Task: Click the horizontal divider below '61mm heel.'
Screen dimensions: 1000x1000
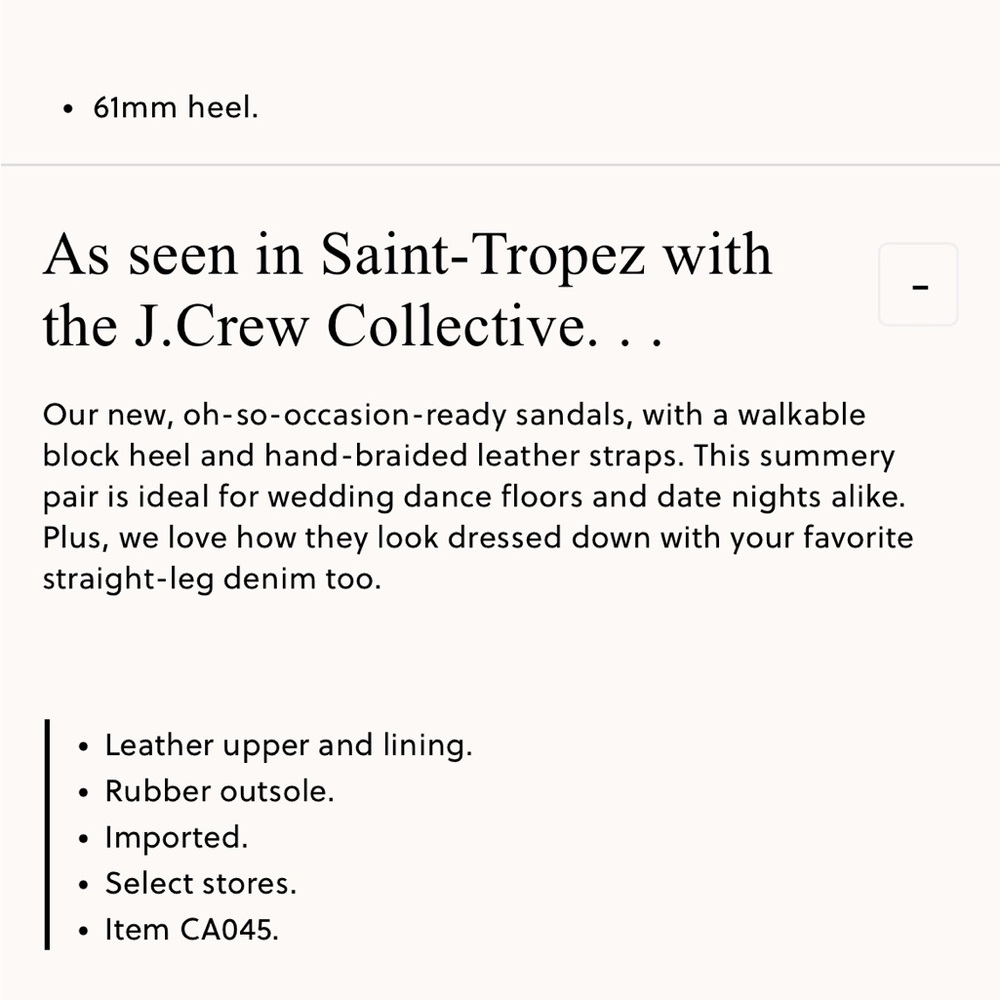Action: coord(500,165)
